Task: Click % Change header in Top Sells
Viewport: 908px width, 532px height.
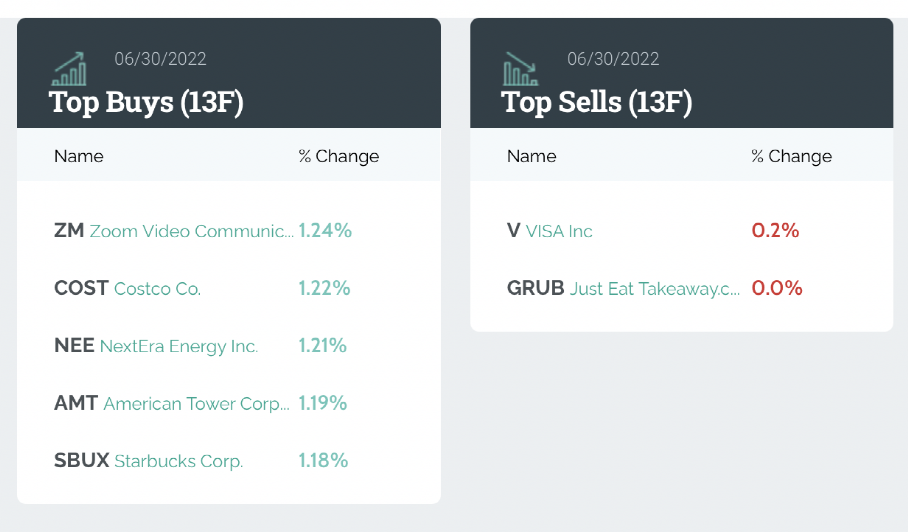Action: click(x=791, y=156)
